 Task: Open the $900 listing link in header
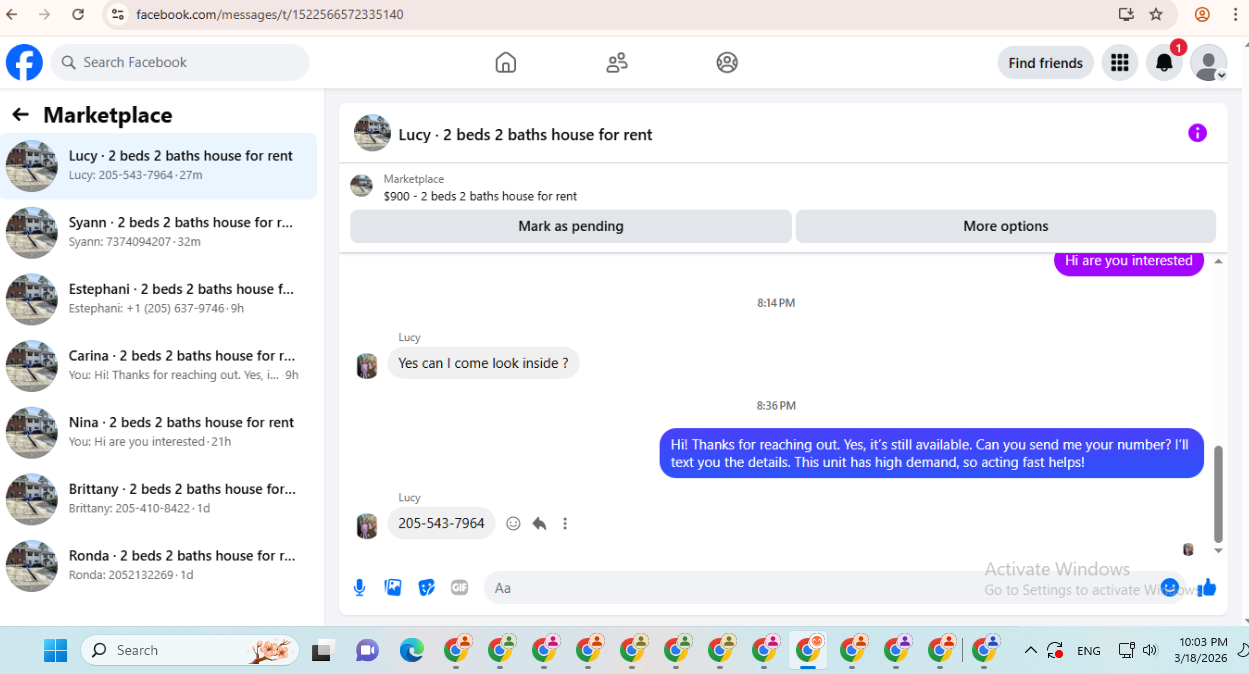click(480, 196)
